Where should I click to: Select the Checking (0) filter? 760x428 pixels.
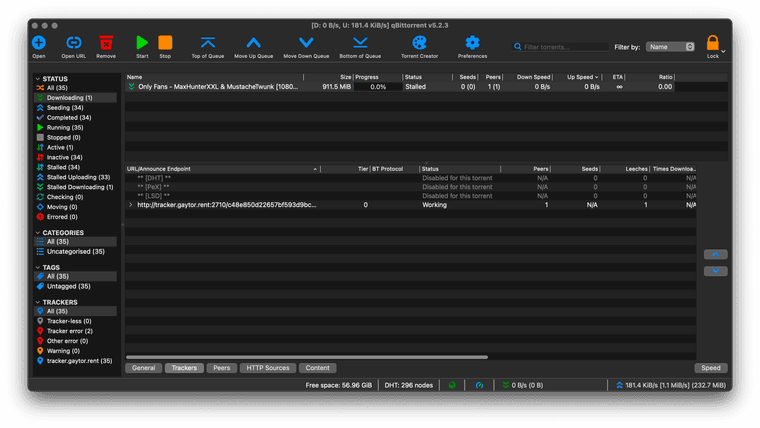[75, 197]
